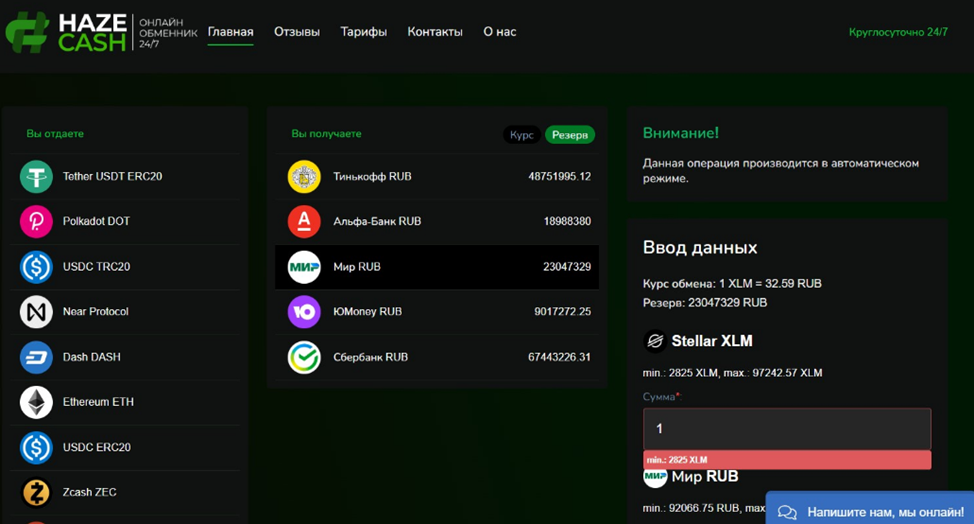Select the Zcash ZEC label
Viewport: 974px width, 524px height.
pyautogui.click(x=89, y=492)
